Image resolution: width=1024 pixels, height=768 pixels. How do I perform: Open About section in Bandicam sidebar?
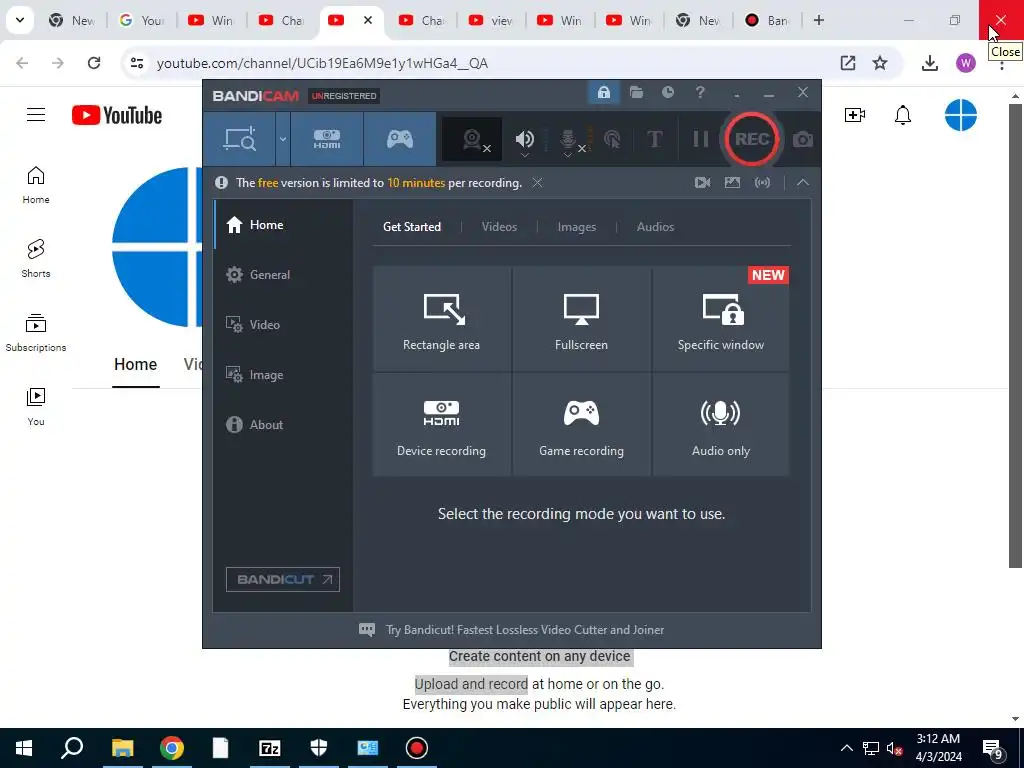tap(283, 424)
